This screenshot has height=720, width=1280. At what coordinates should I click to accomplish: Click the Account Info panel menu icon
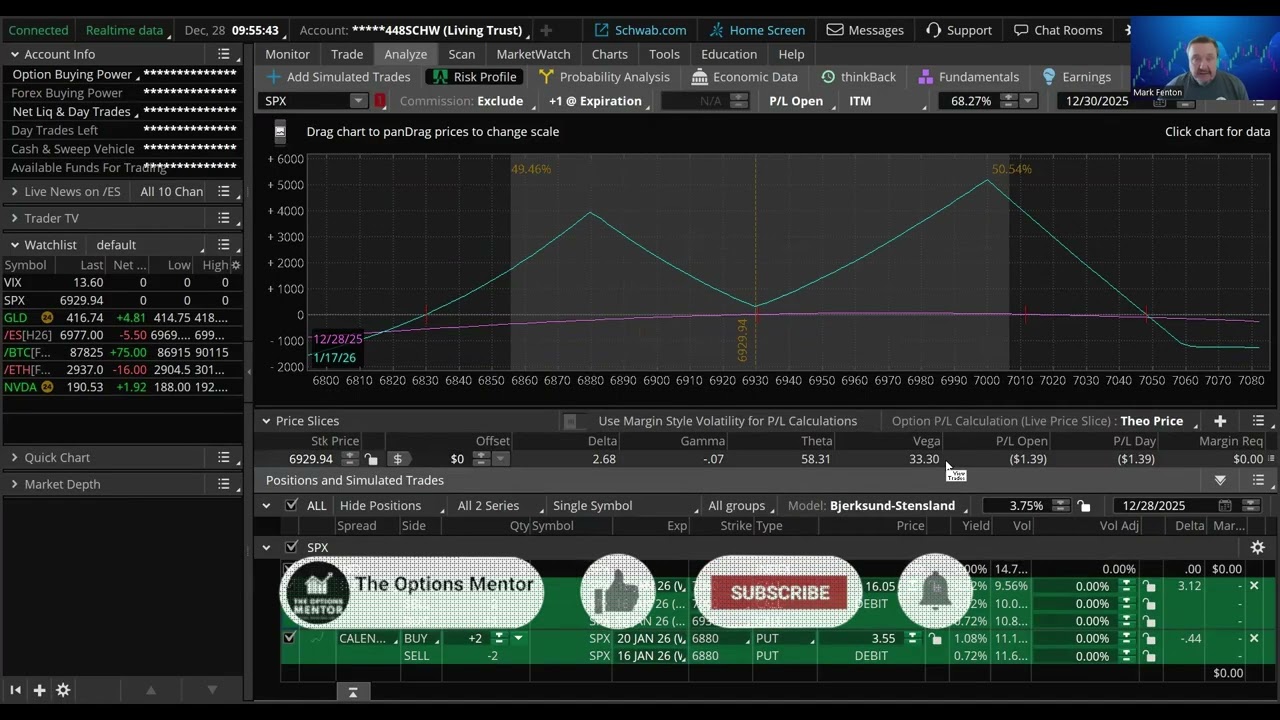[224, 54]
